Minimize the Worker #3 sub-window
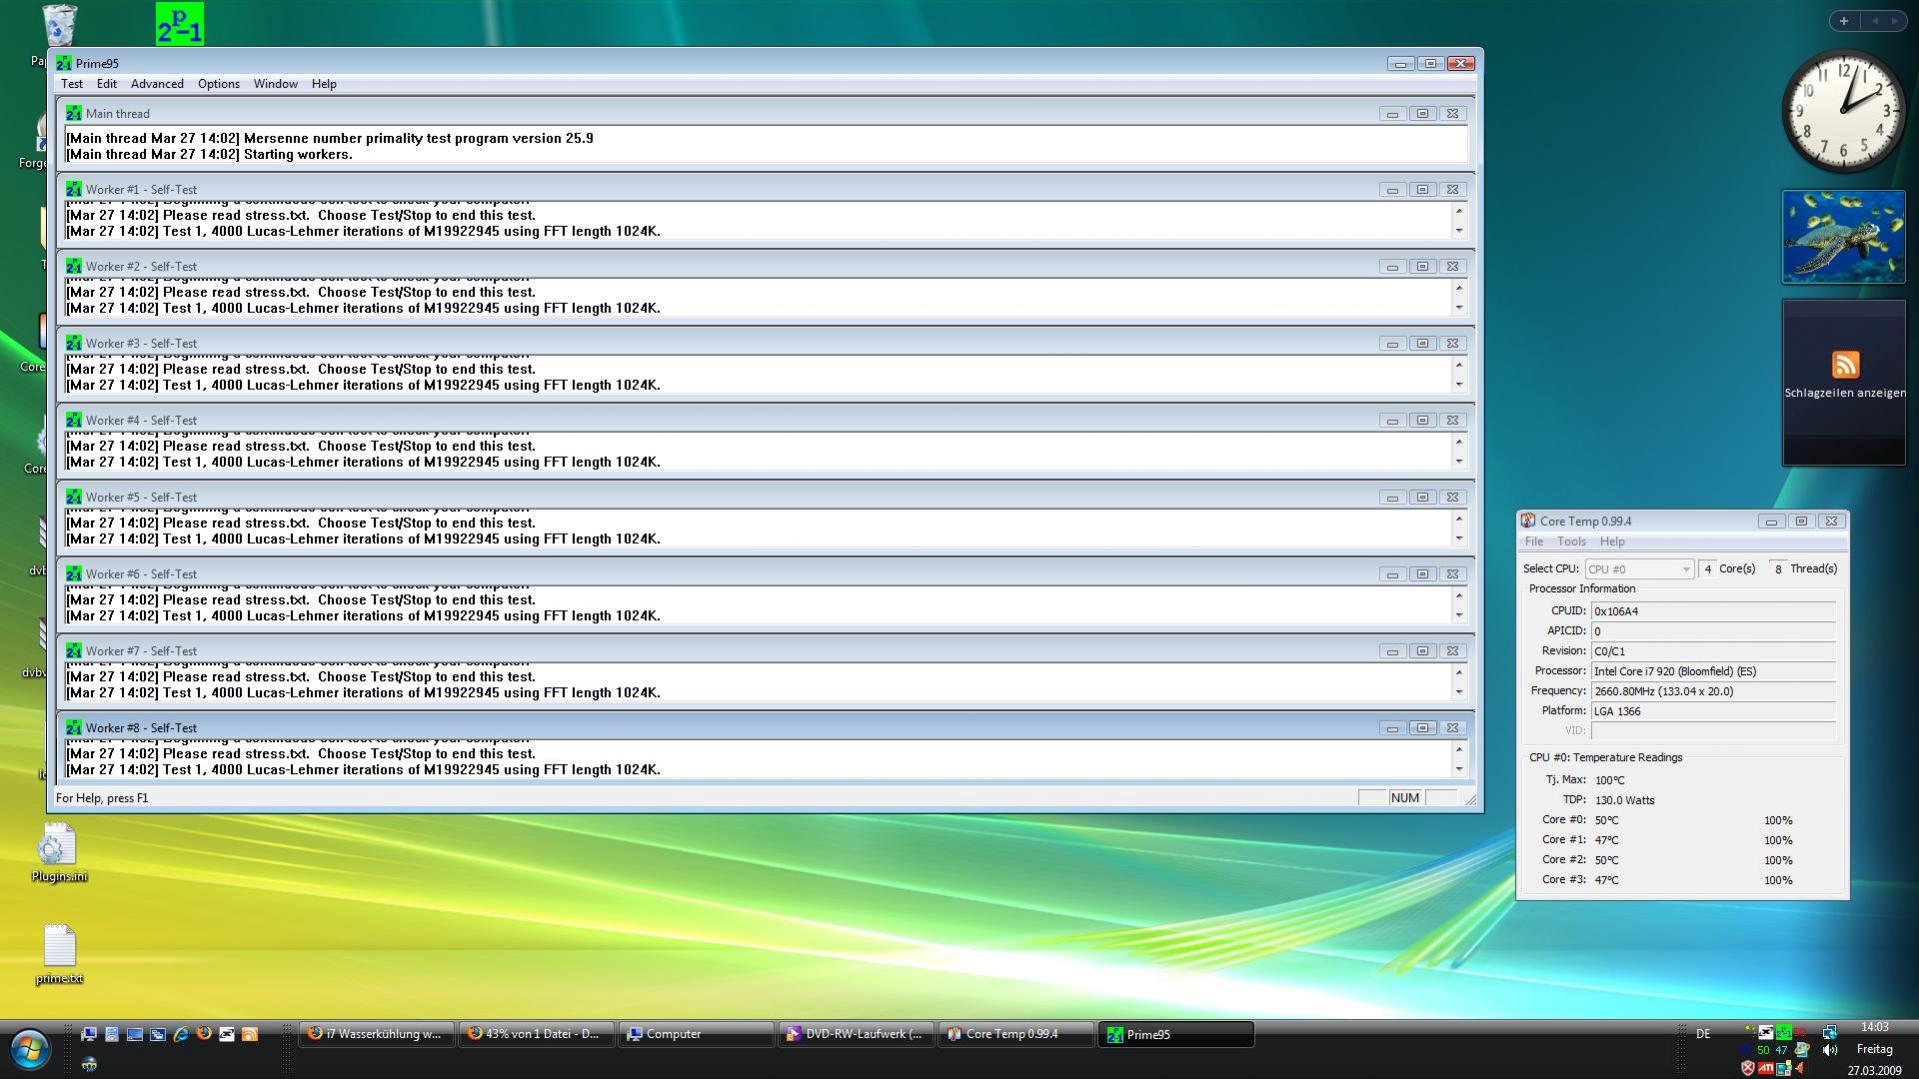This screenshot has height=1079, width=1919. pyautogui.click(x=1392, y=344)
